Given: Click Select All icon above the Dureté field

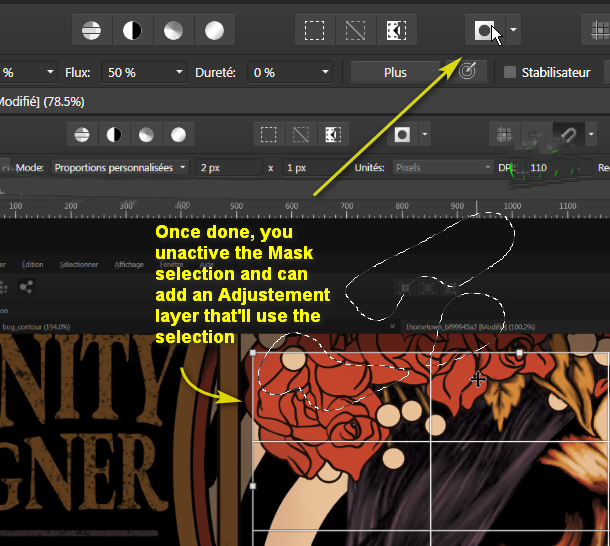Looking at the screenshot, I should [314, 30].
